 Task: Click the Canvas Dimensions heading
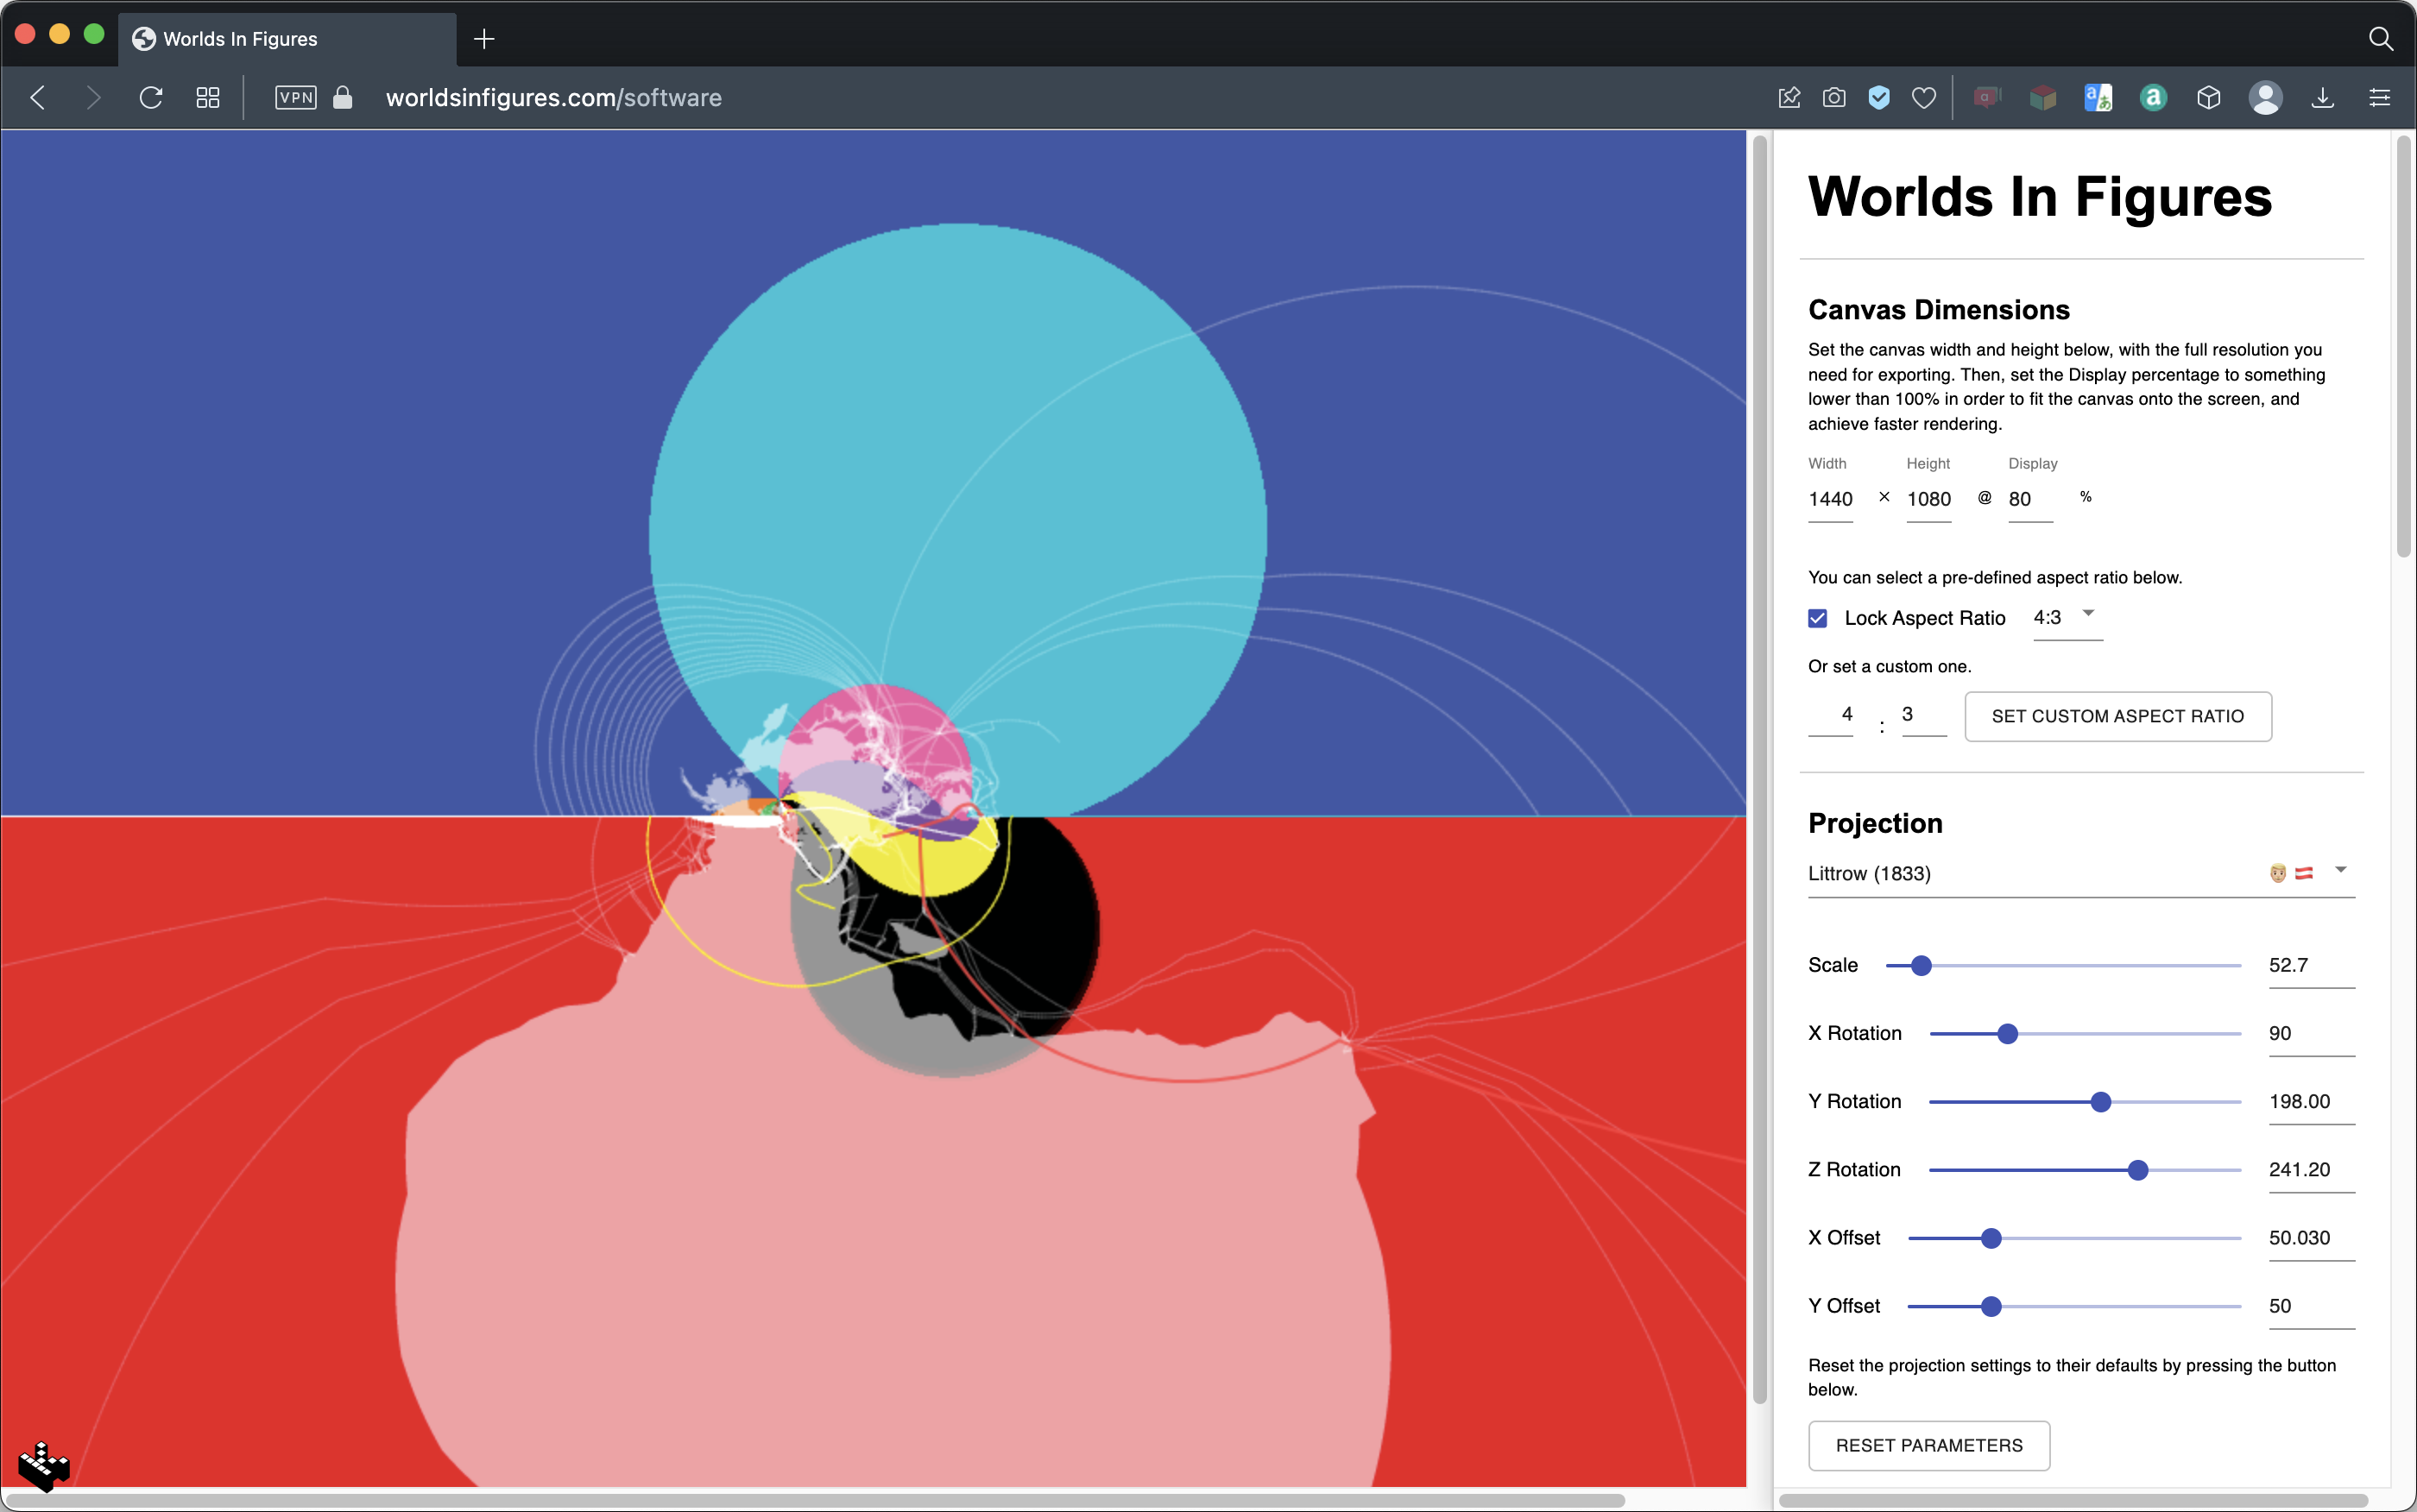coord(1938,310)
